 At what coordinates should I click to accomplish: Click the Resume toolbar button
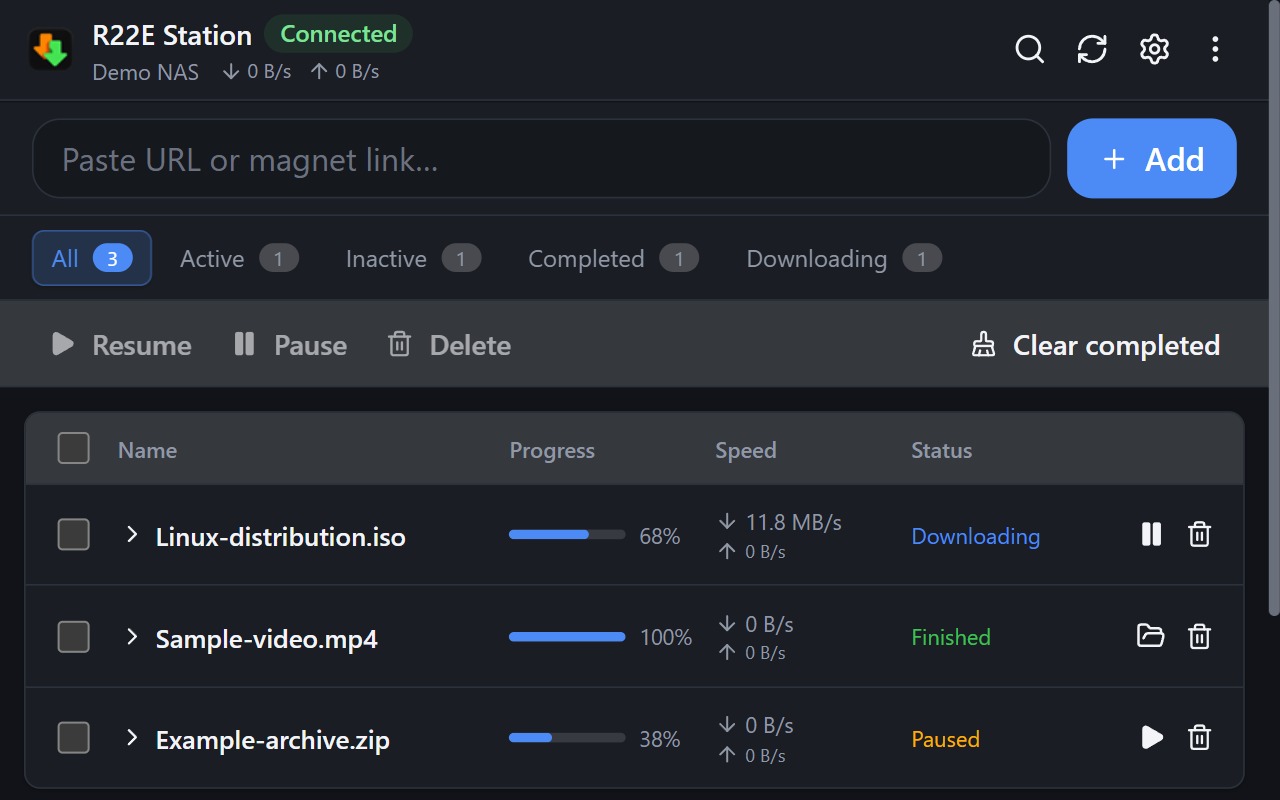click(121, 345)
